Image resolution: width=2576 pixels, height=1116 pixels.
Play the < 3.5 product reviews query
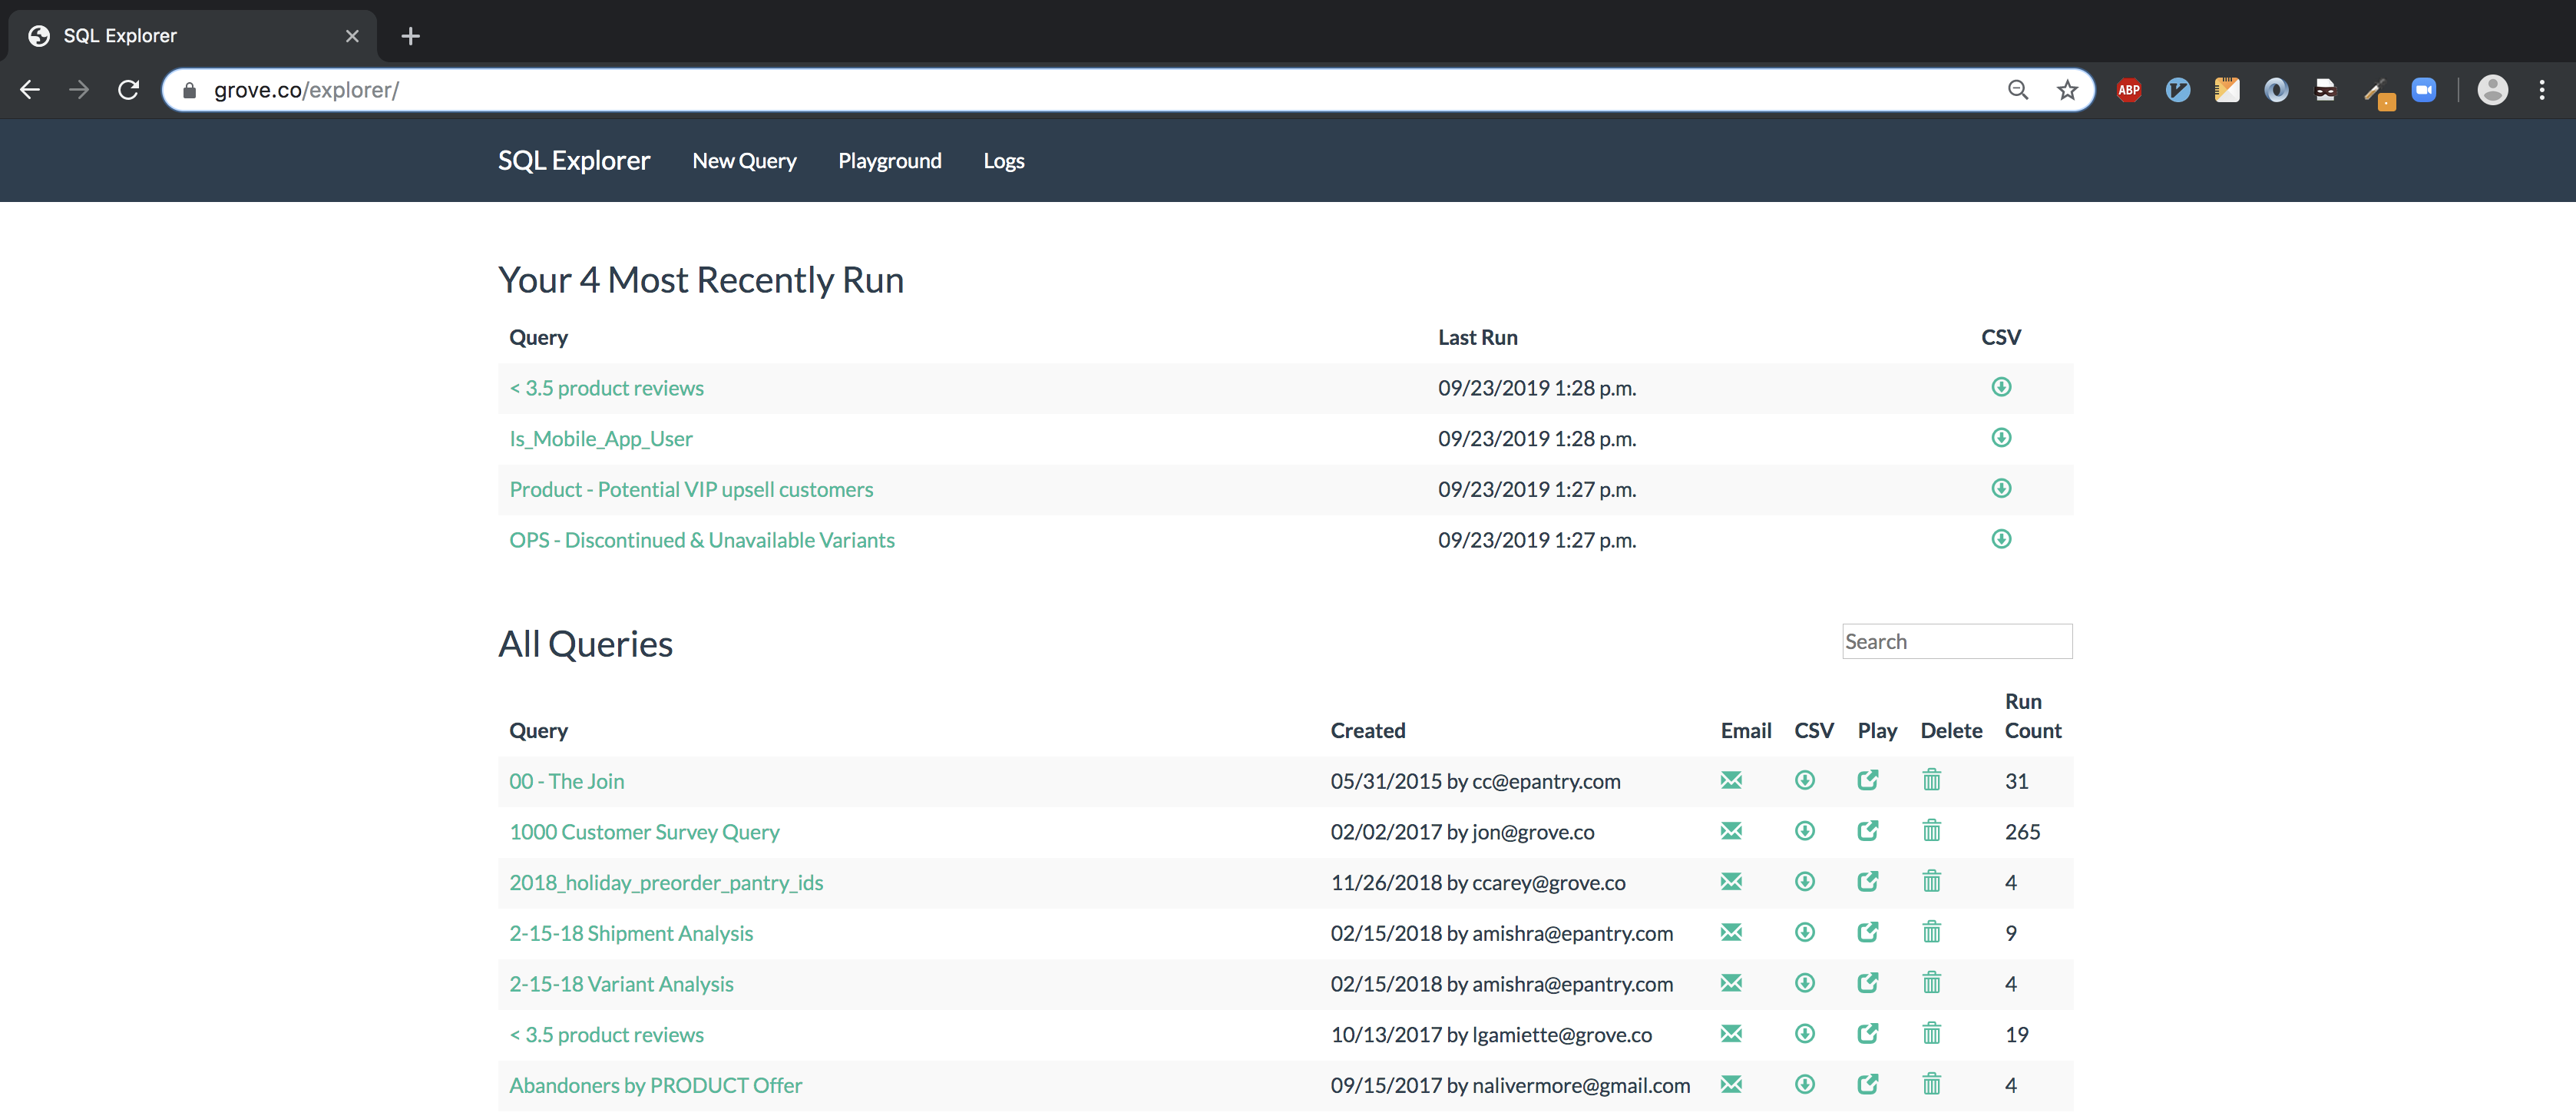pyautogui.click(x=1867, y=1034)
